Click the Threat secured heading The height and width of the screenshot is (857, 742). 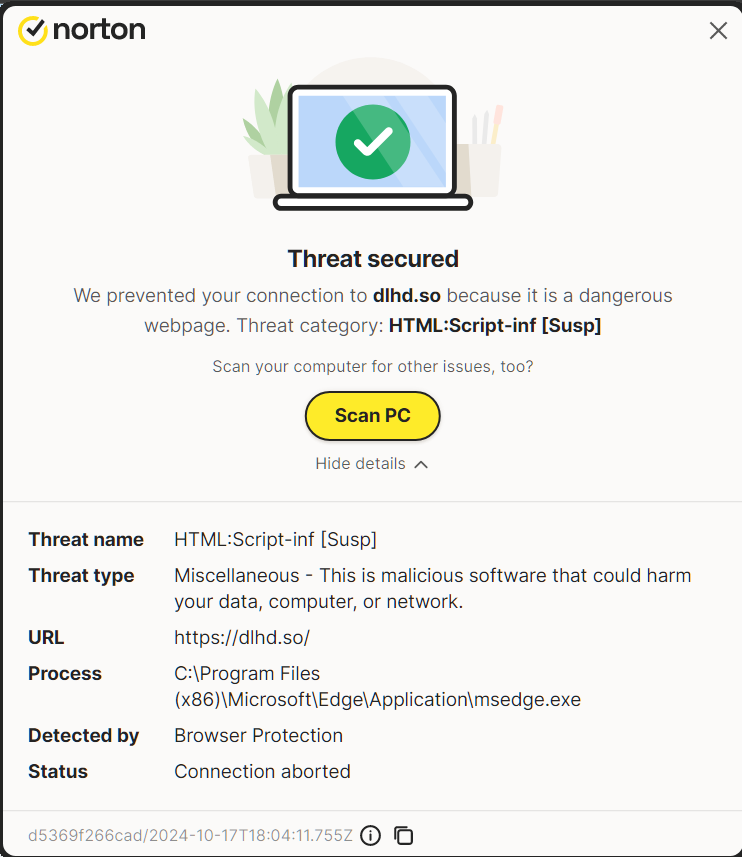pyautogui.click(x=373, y=259)
